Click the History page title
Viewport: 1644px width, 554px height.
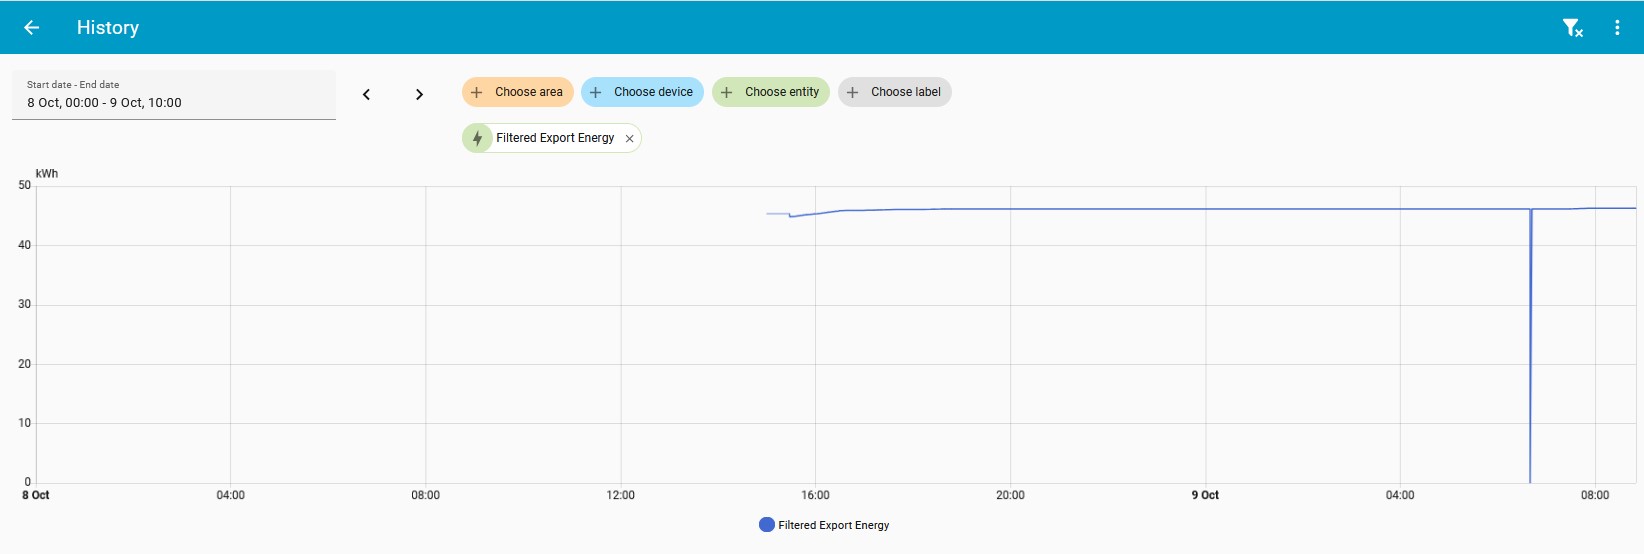point(108,28)
